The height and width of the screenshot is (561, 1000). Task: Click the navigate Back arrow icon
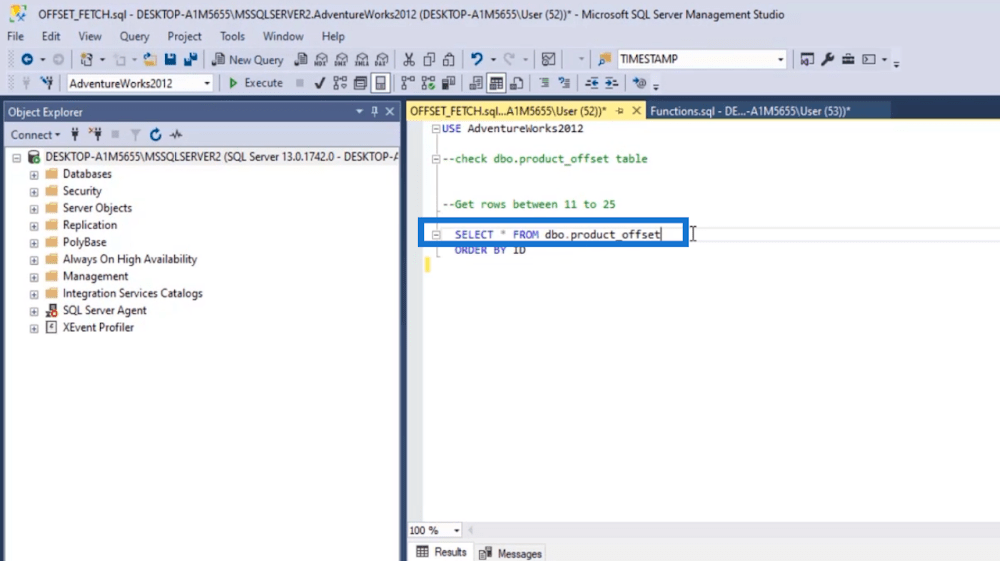[27, 59]
